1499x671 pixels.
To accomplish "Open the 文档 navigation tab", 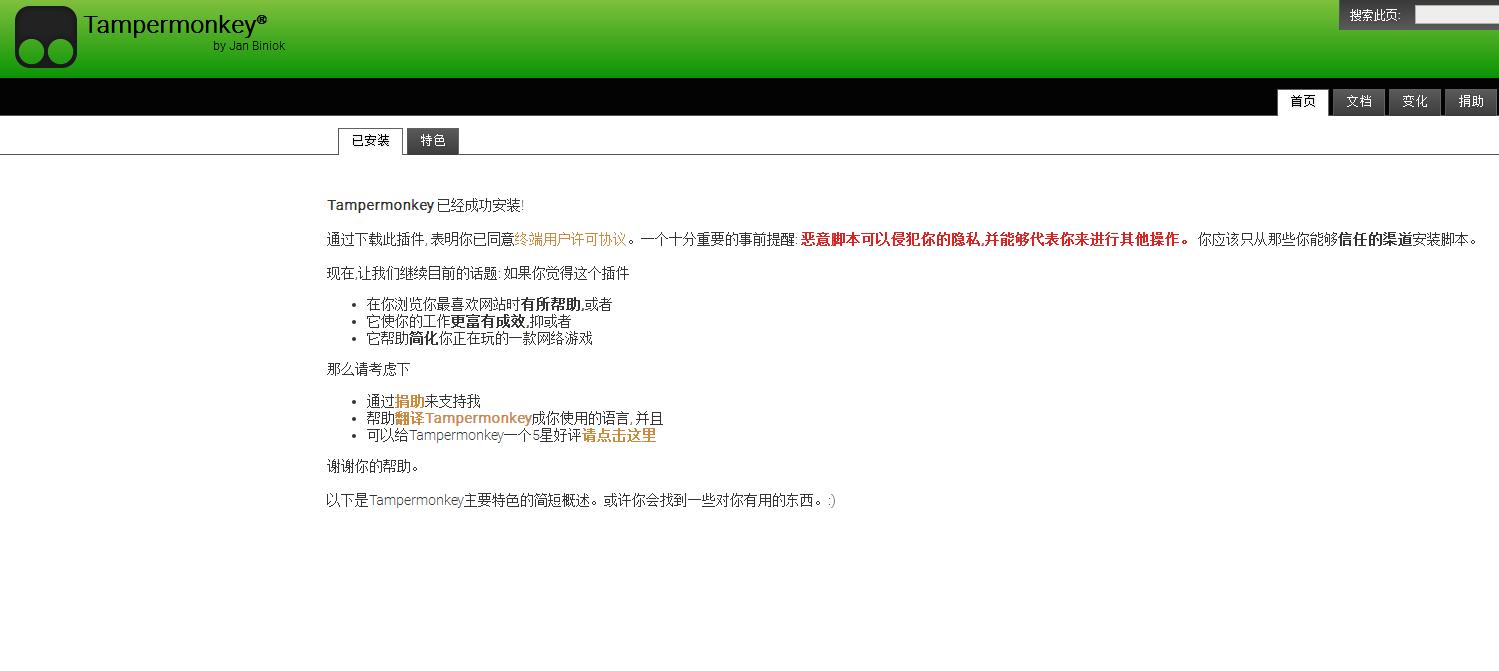I will pos(1359,102).
